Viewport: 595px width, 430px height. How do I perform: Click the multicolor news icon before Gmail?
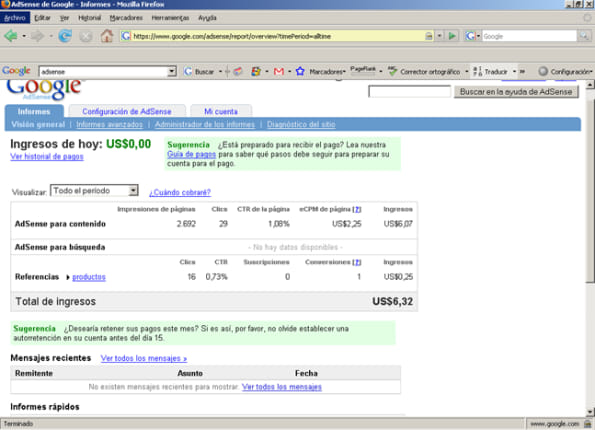[256, 71]
